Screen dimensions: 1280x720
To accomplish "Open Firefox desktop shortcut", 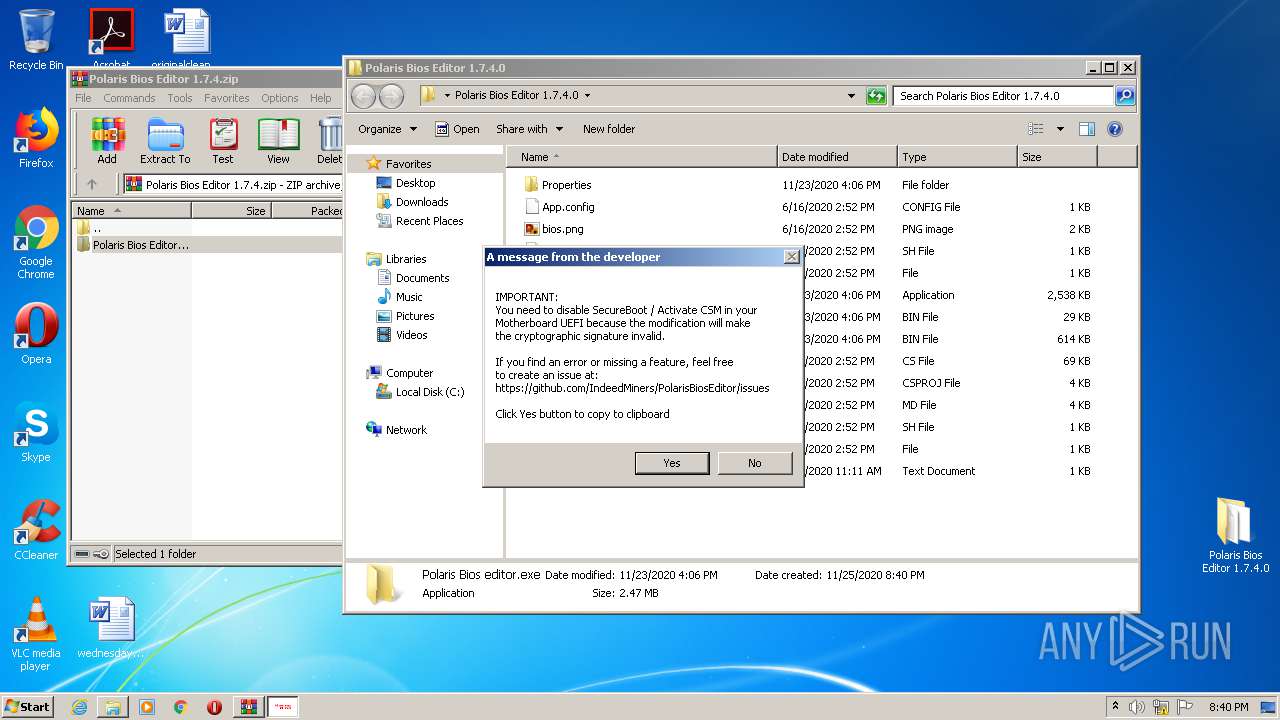I will (x=36, y=138).
